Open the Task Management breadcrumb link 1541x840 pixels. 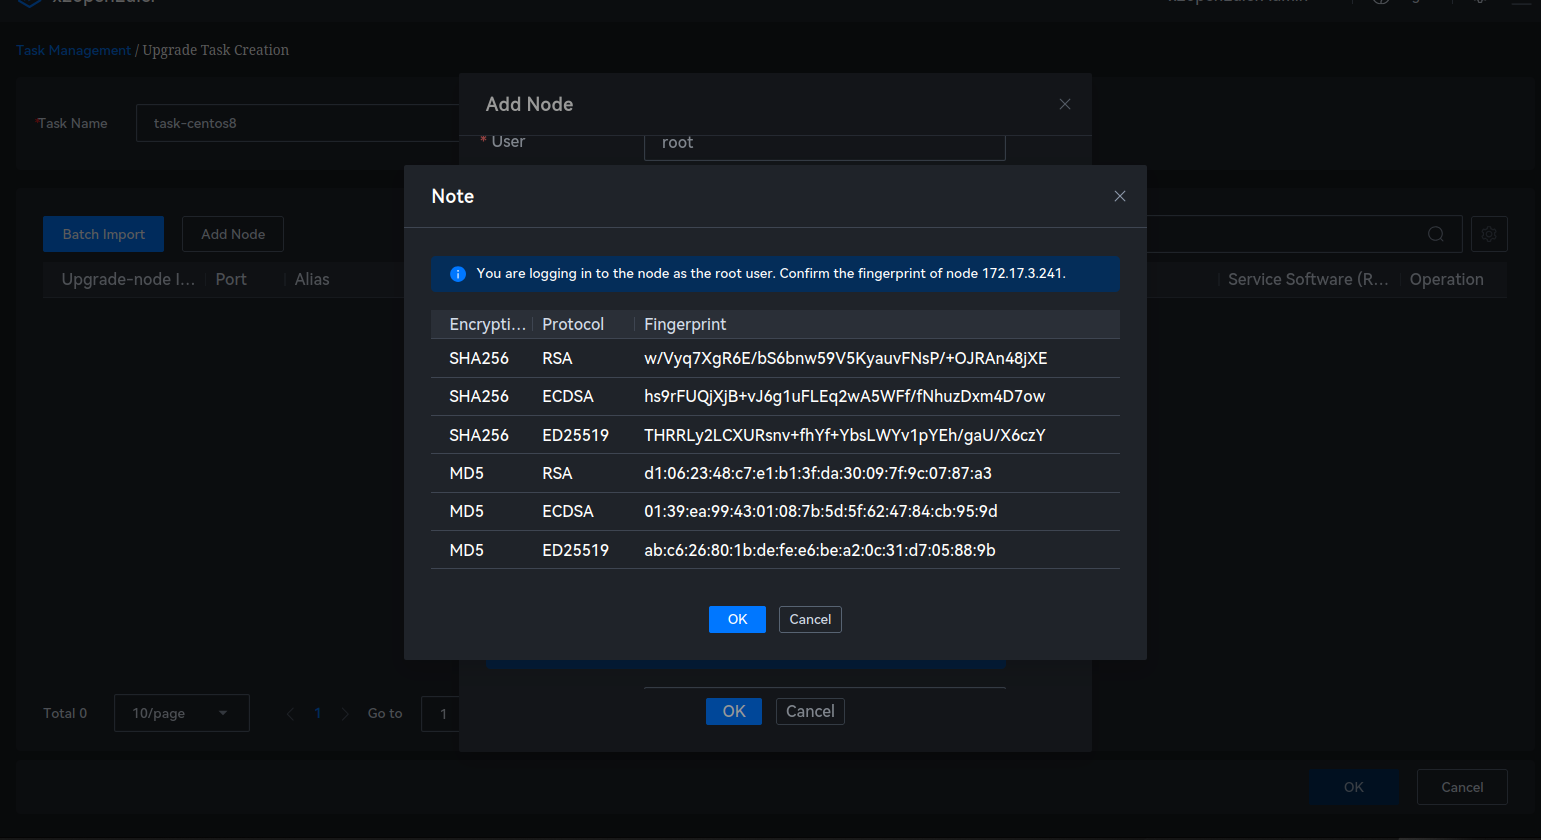point(73,50)
